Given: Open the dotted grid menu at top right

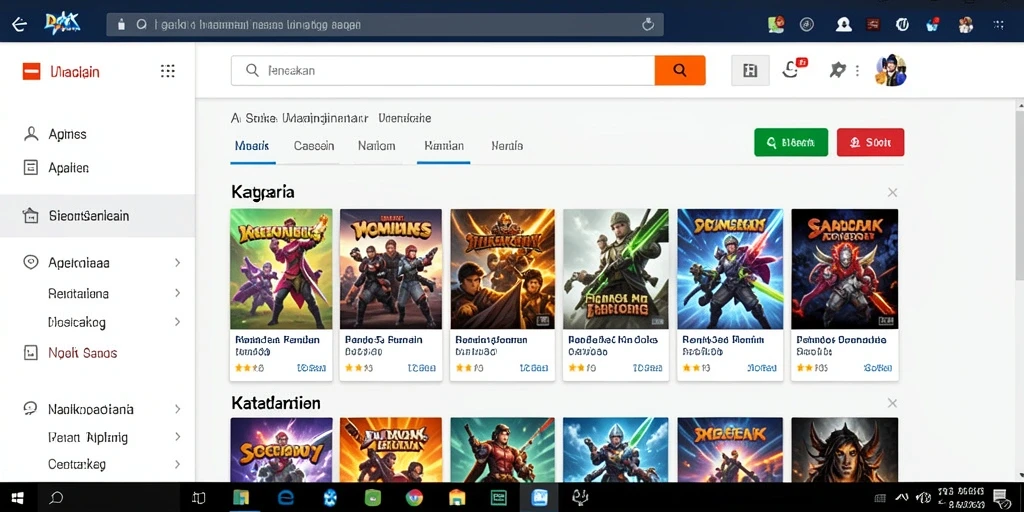Looking at the screenshot, I should tap(999, 25).
